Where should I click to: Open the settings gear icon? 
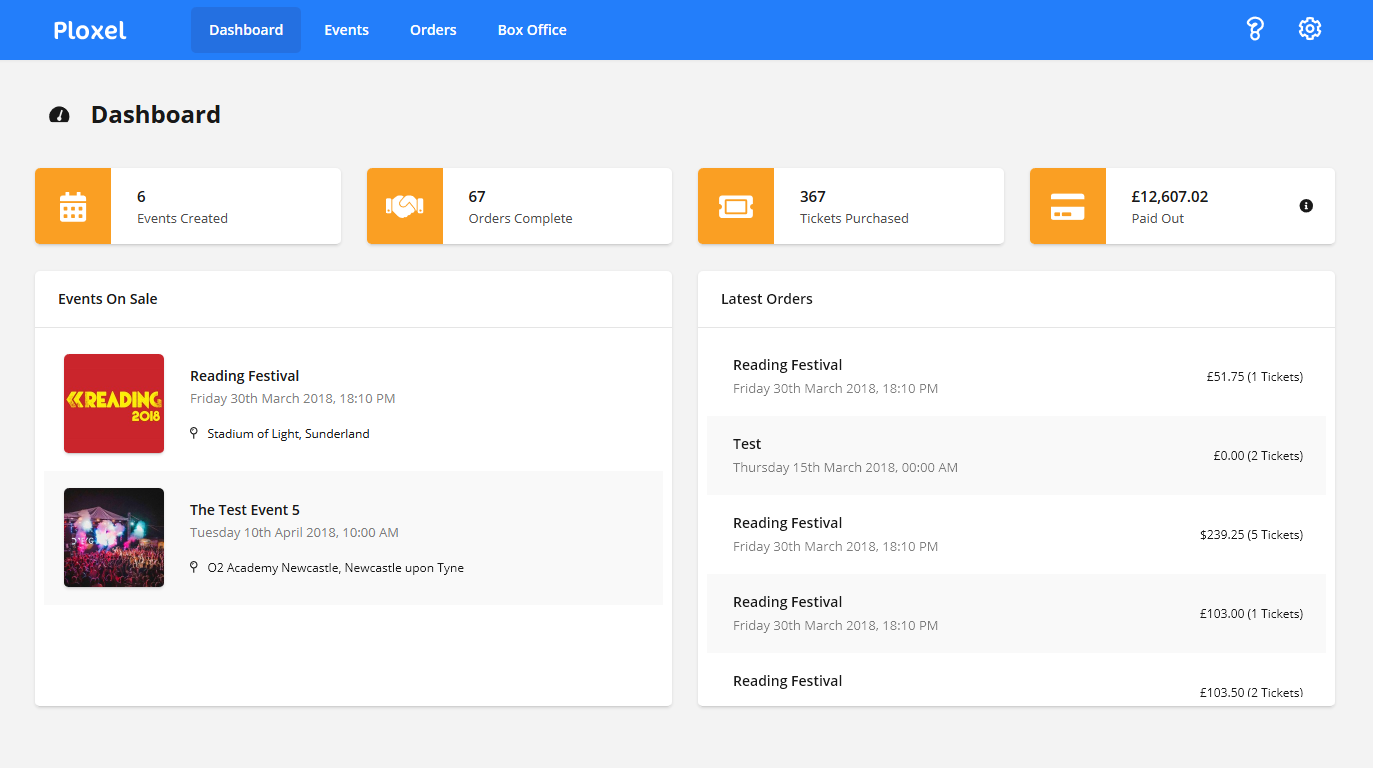[x=1310, y=29]
